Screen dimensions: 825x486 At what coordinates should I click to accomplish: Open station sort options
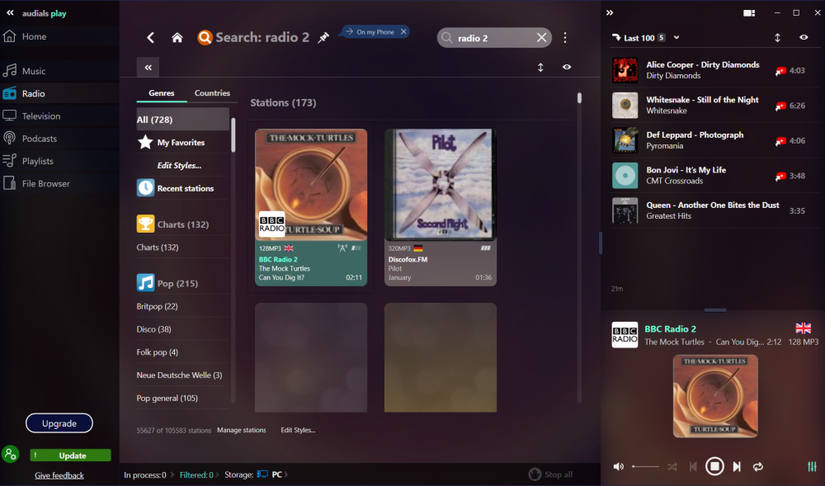tap(540, 67)
